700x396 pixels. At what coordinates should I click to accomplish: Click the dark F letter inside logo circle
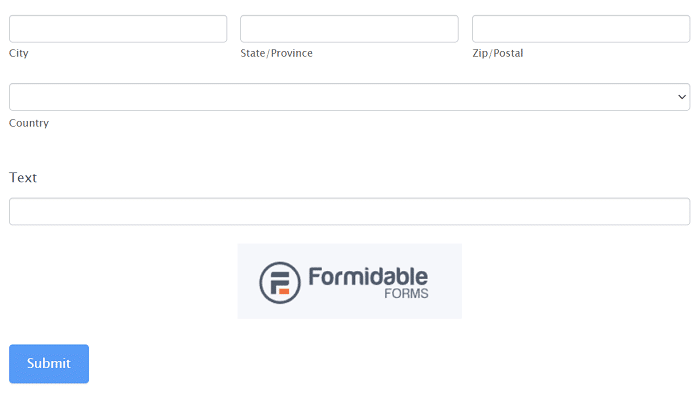tap(279, 282)
